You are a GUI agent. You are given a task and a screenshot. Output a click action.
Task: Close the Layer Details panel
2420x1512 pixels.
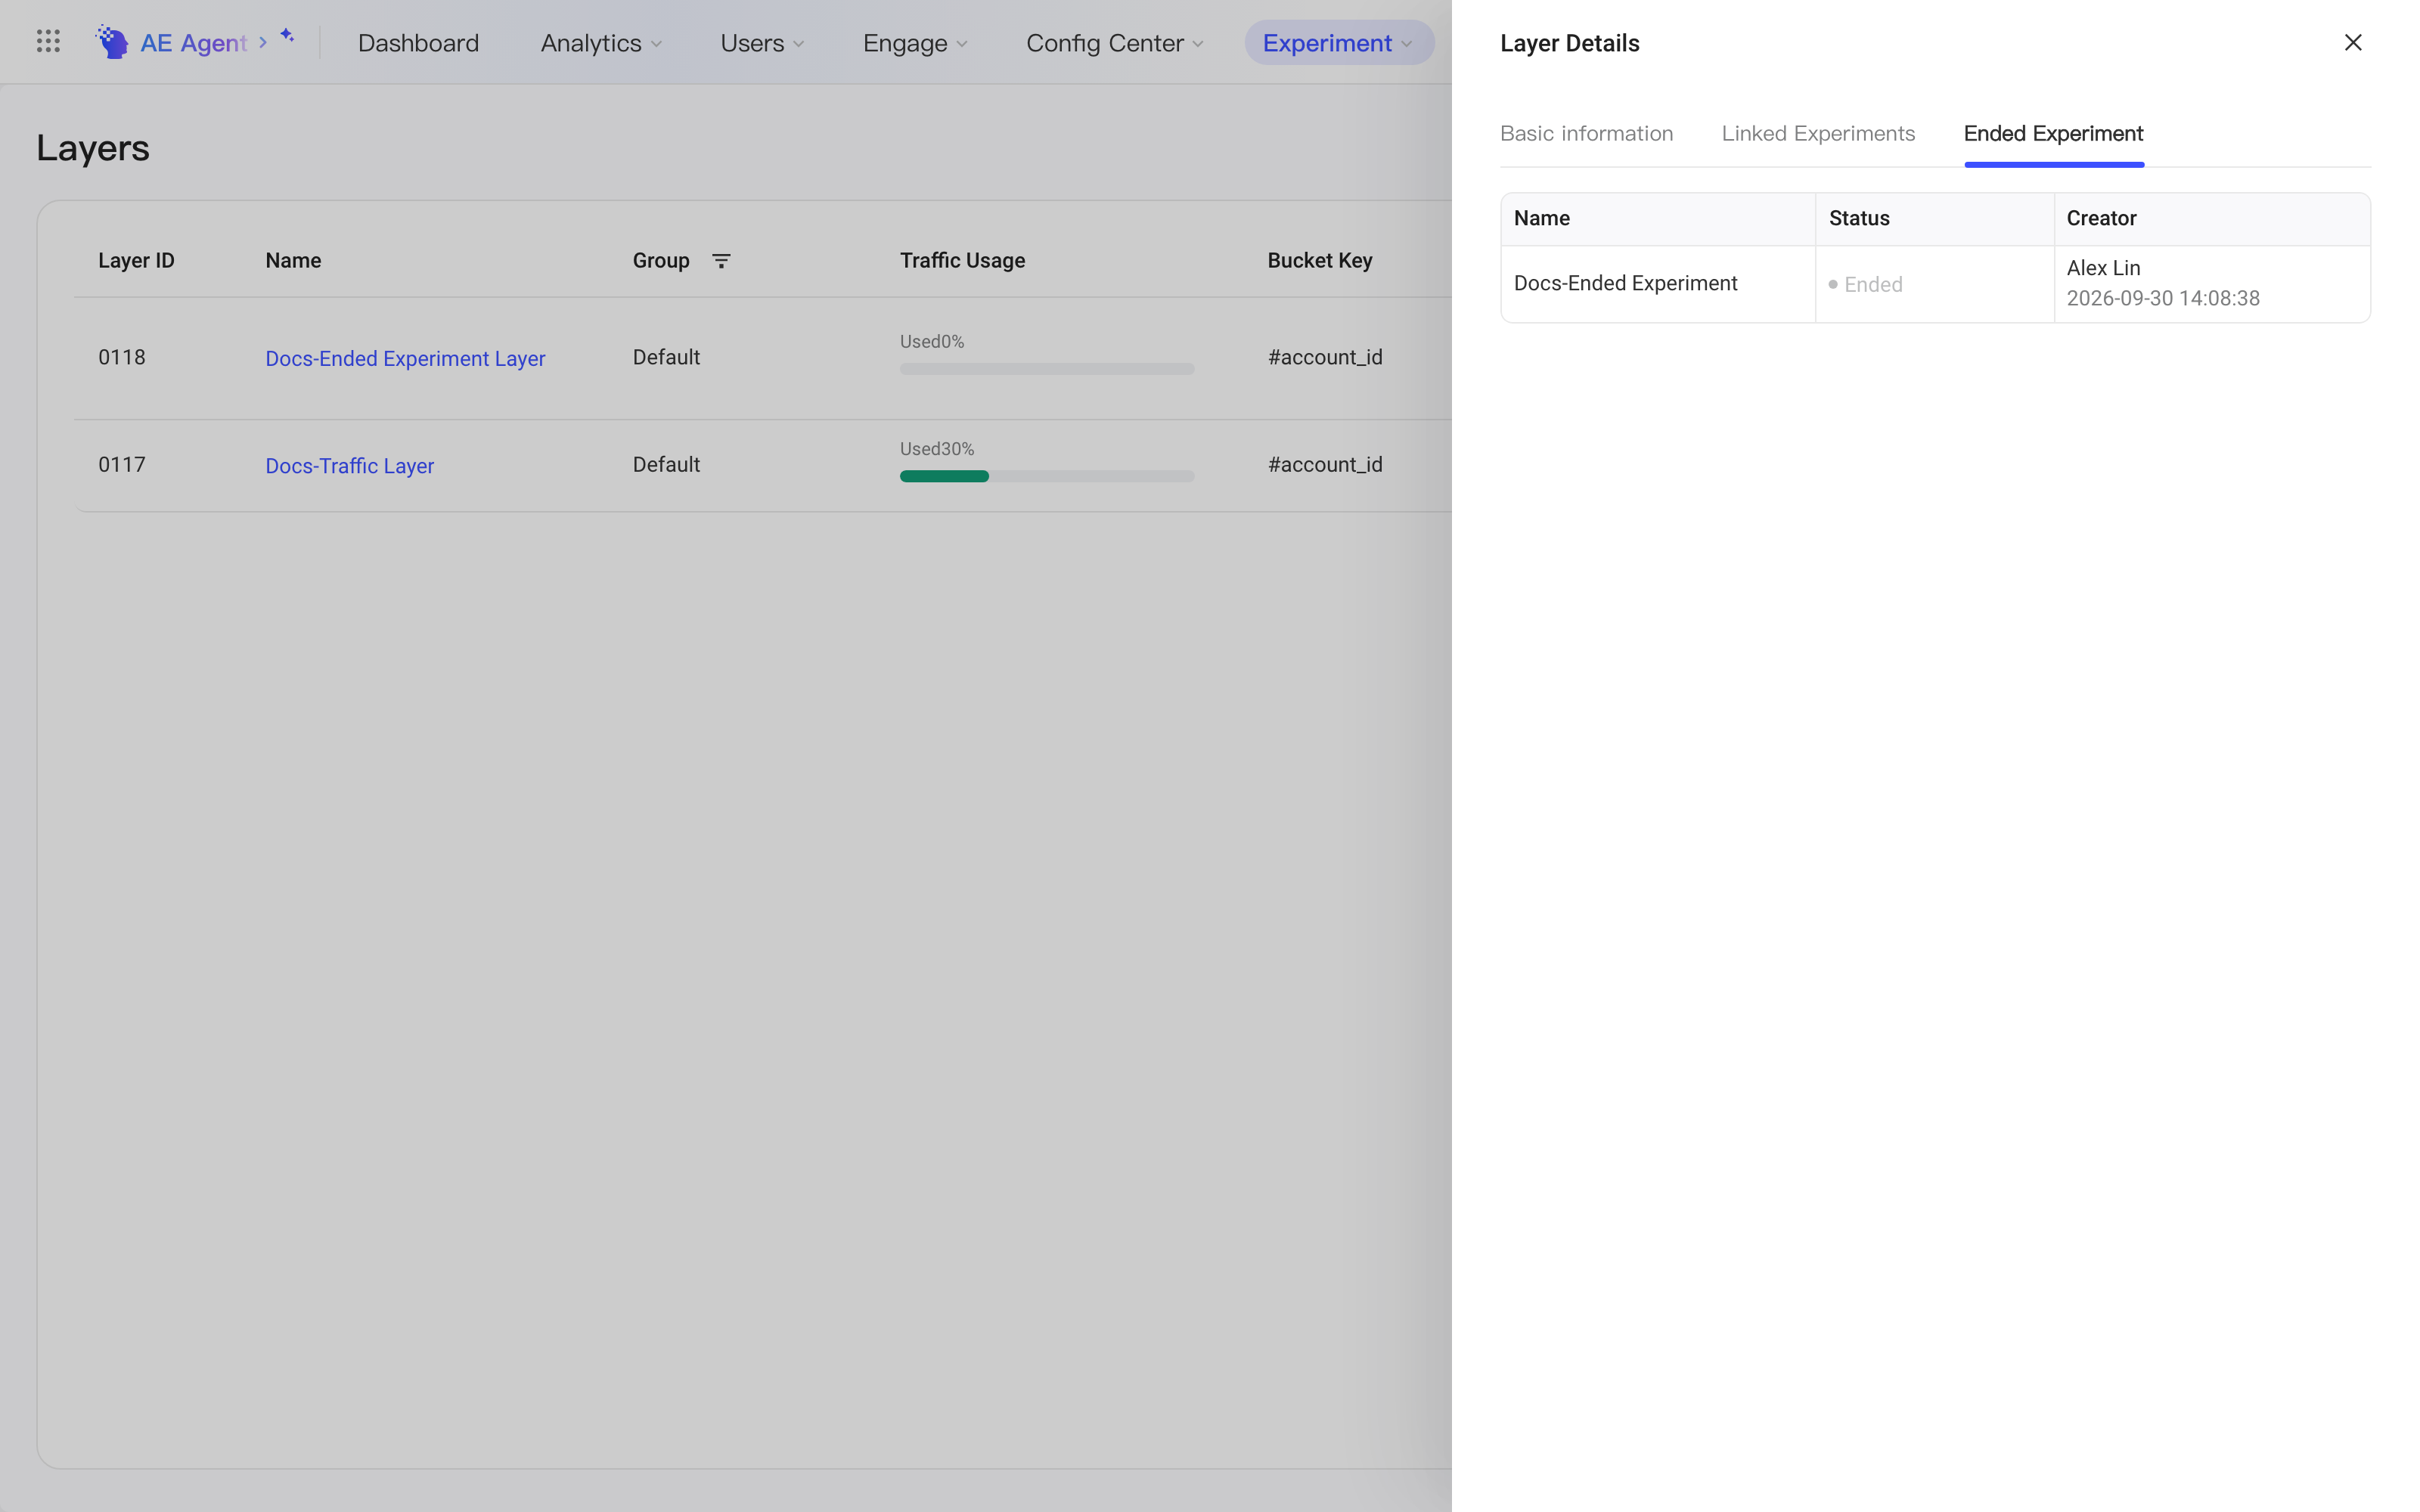2353,43
